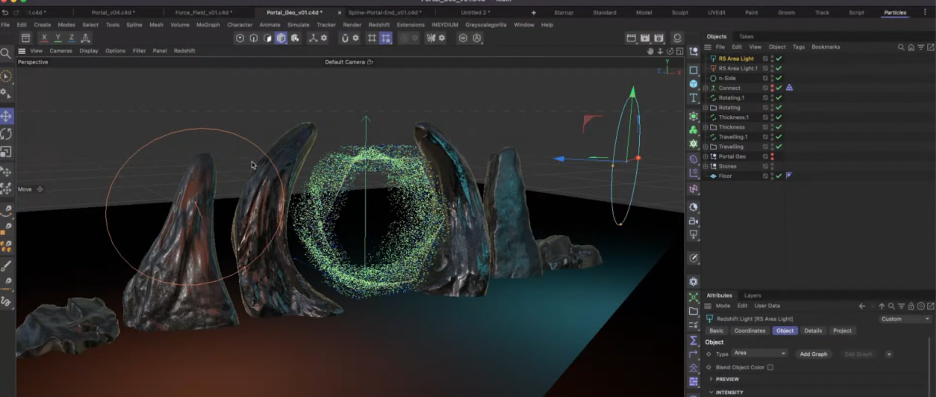
Task: Click the back arrow in Attributes manager
Action: coord(861,306)
